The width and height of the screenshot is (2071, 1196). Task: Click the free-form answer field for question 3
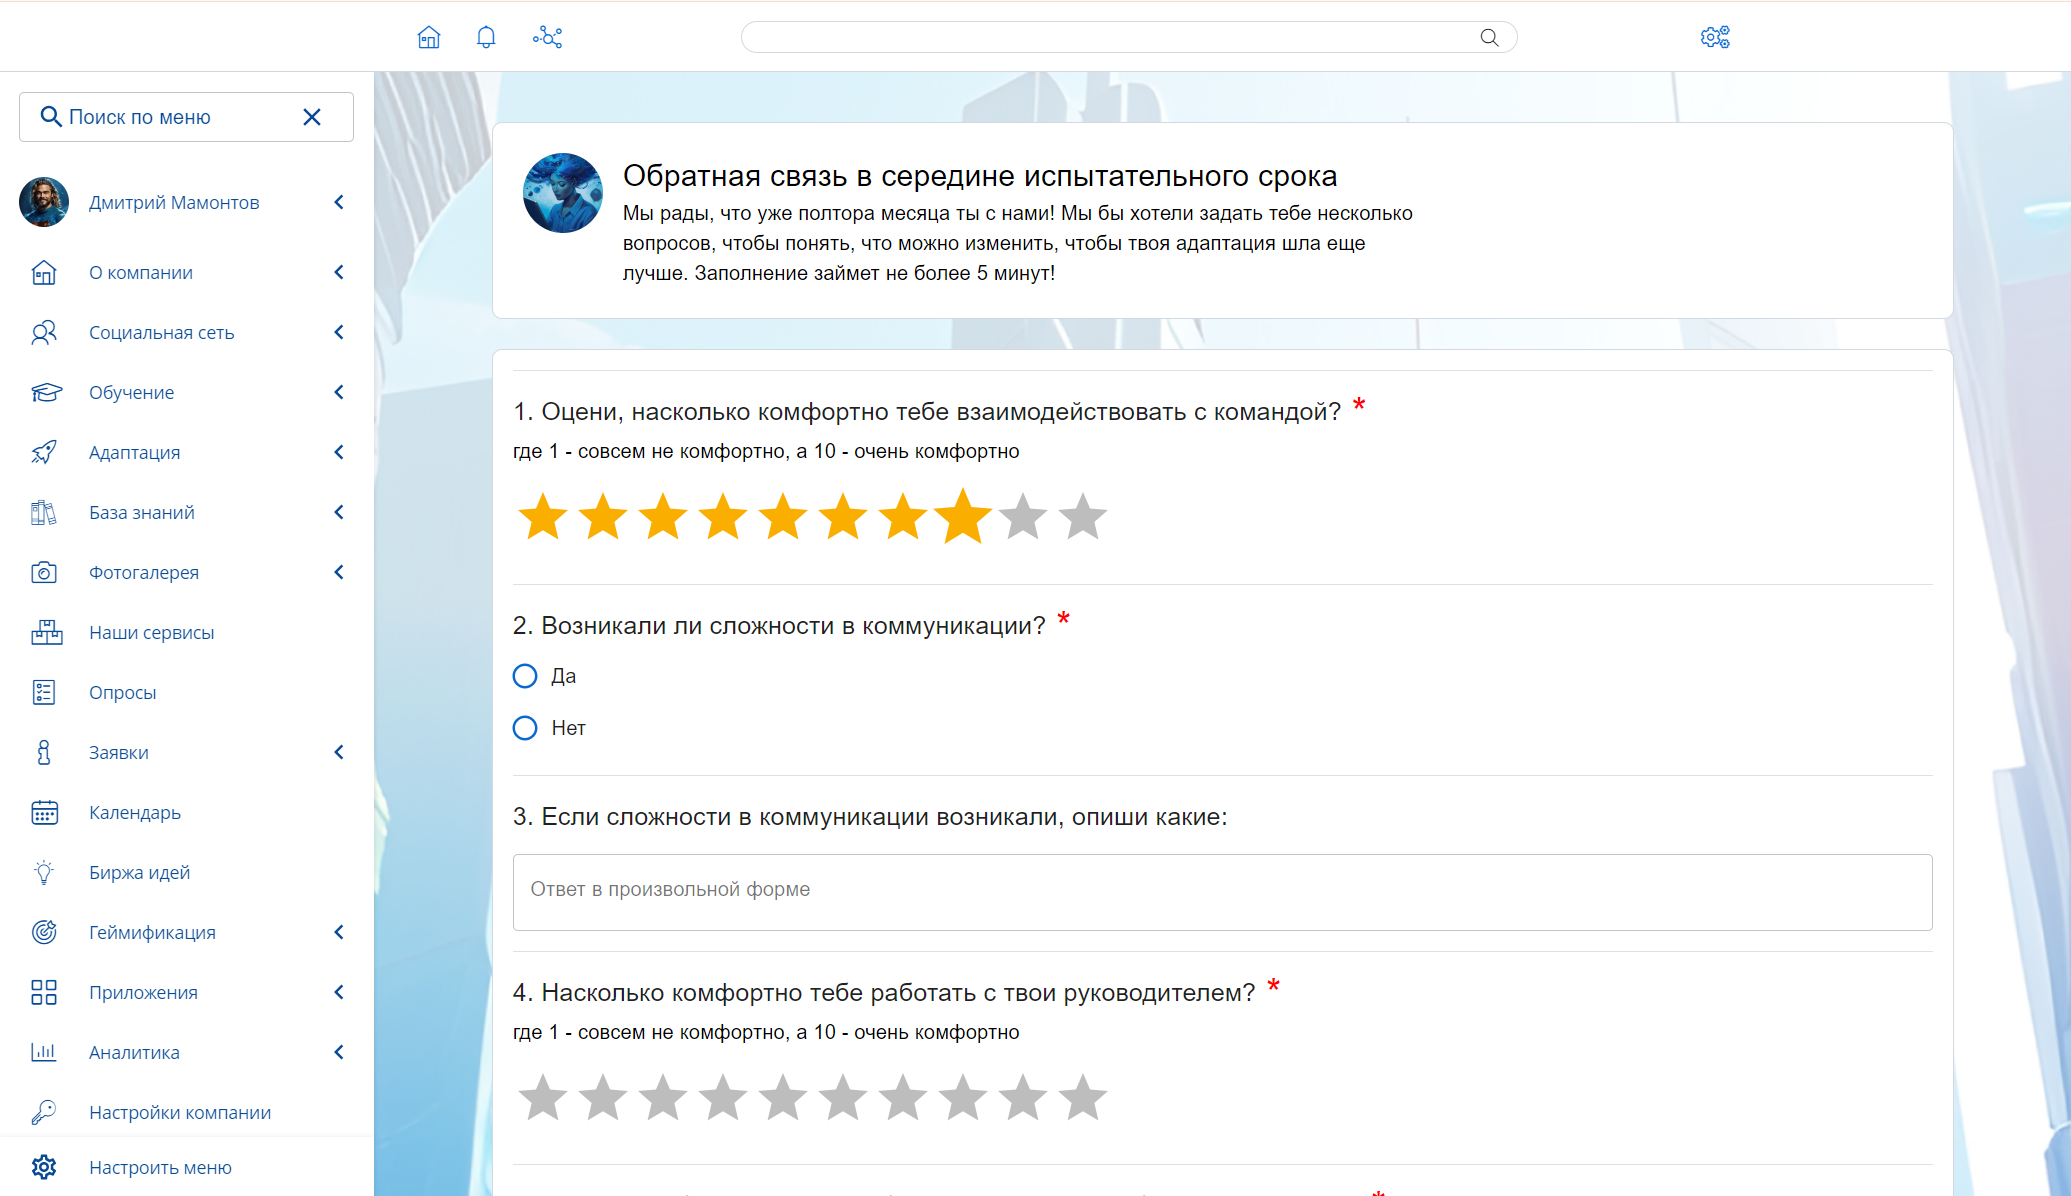[1220, 891]
